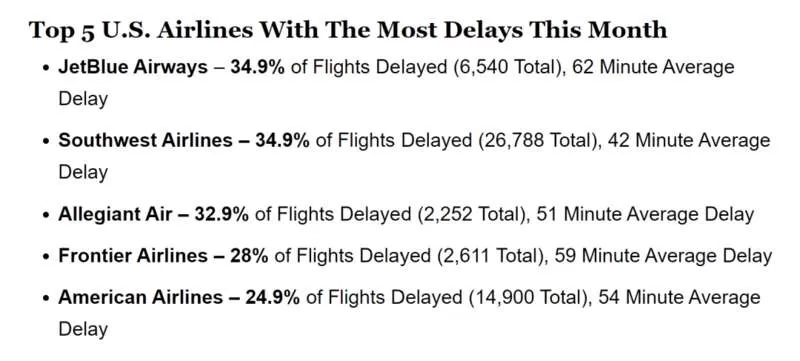
Task: Click the Allegiant Air bold name
Action: click(x=115, y=215)
